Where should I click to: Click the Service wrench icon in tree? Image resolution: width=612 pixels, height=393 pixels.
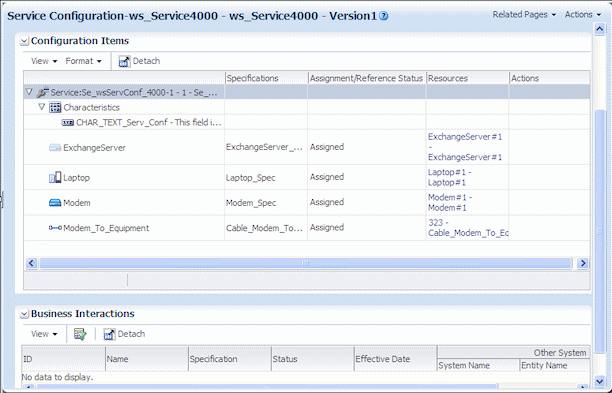pos(42,92)
